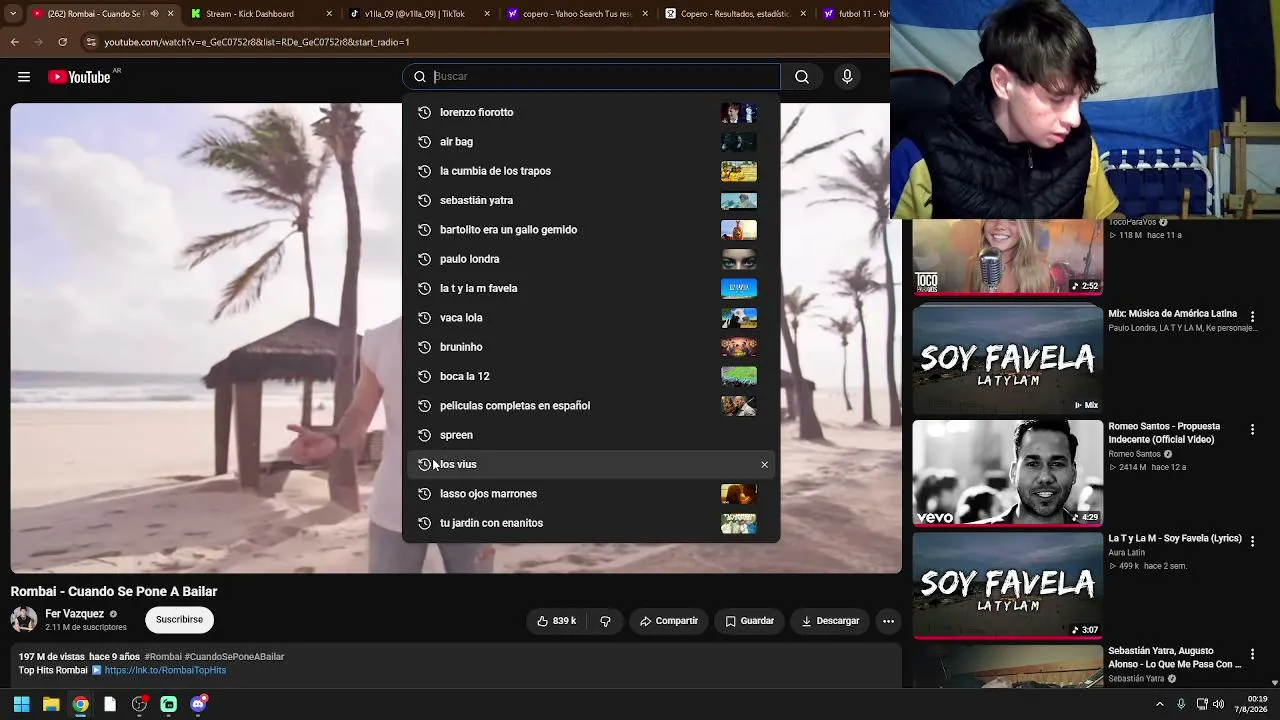This screenshot has height=720, width=1280.
Task: Select 'peliculas completas en español' suggestion
Action: tap(591, 406)
